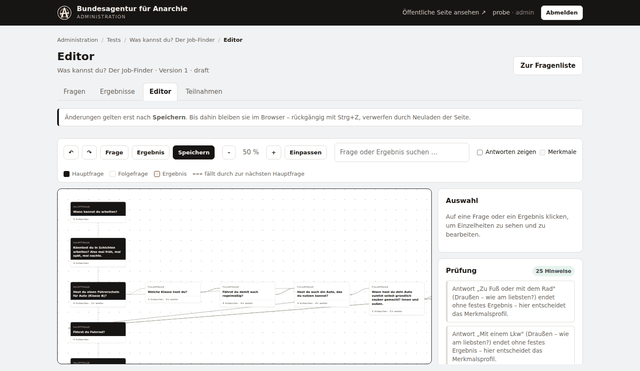The width and height of the screenshot is (640, 371).
Task: Click the Ergebnis legend swatch
Action: 157,174
